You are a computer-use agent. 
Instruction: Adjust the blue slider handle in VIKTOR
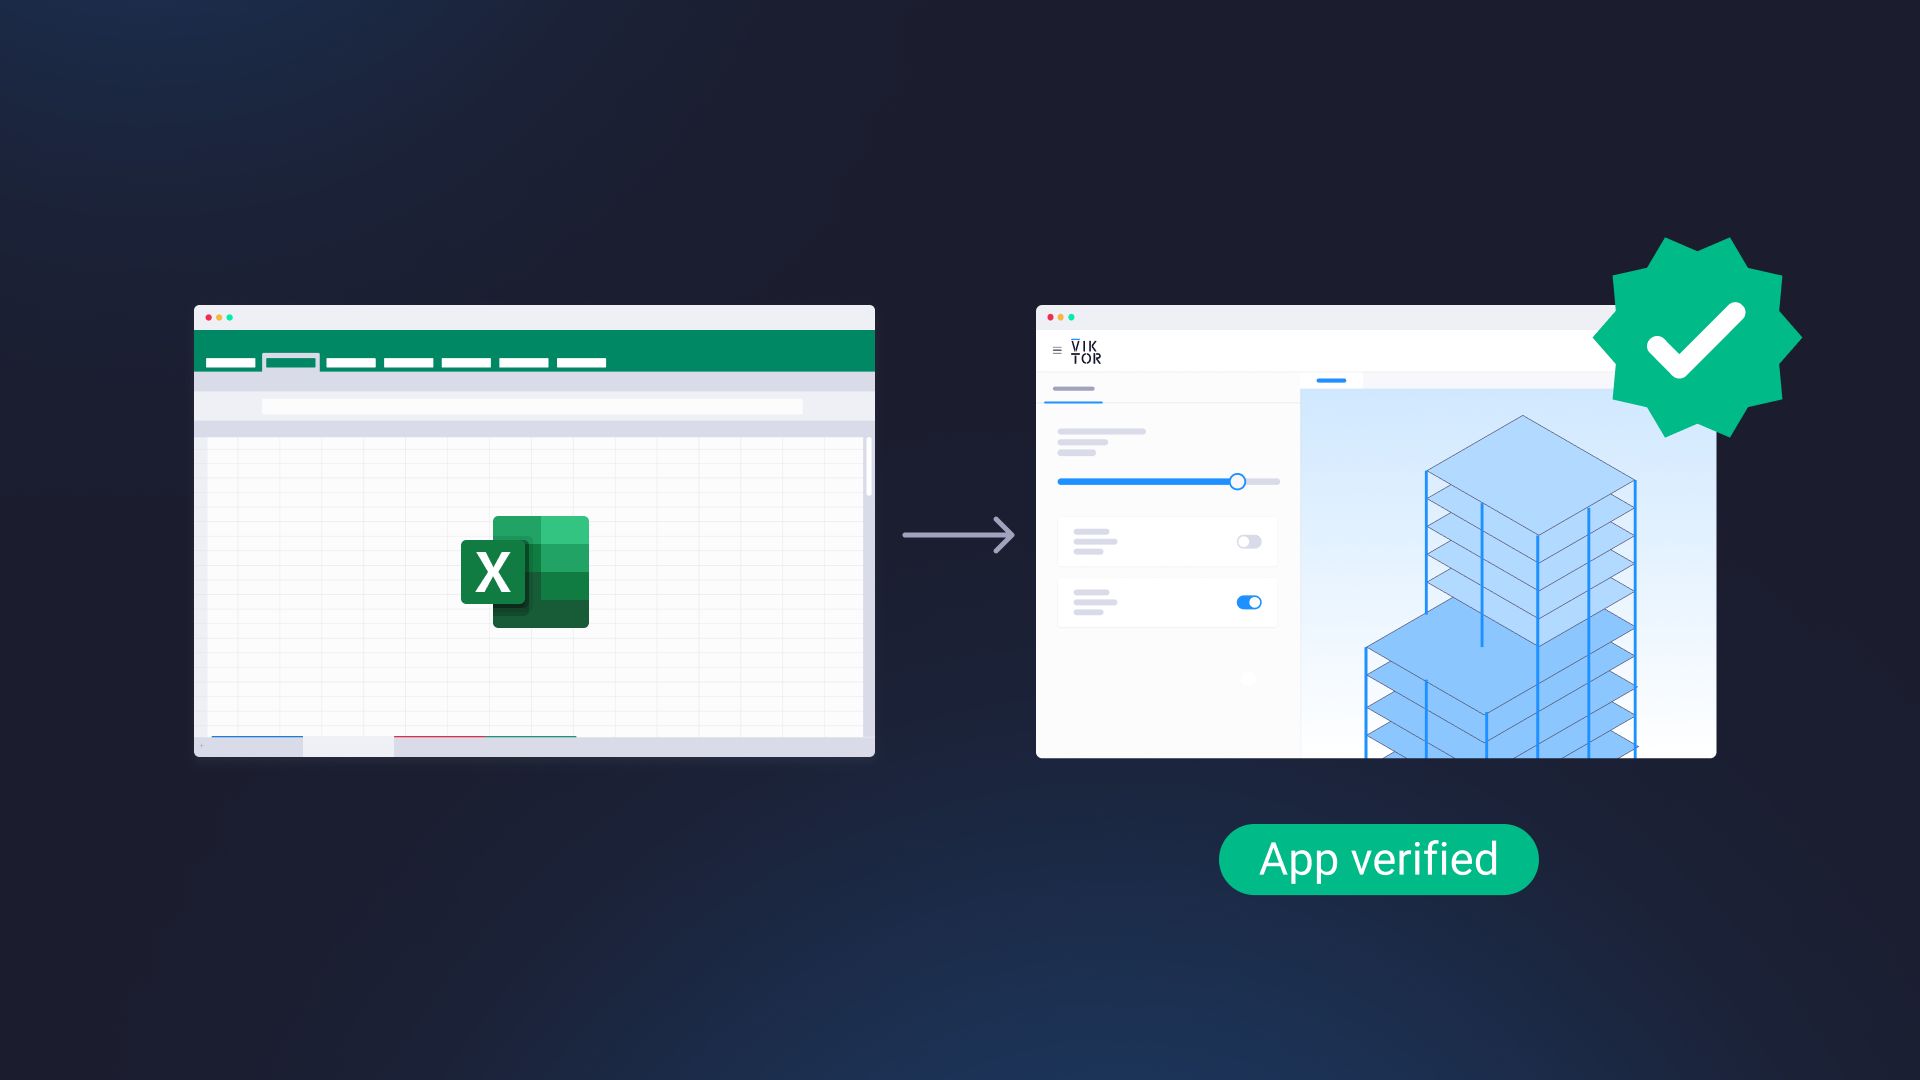coord(1237,482)
